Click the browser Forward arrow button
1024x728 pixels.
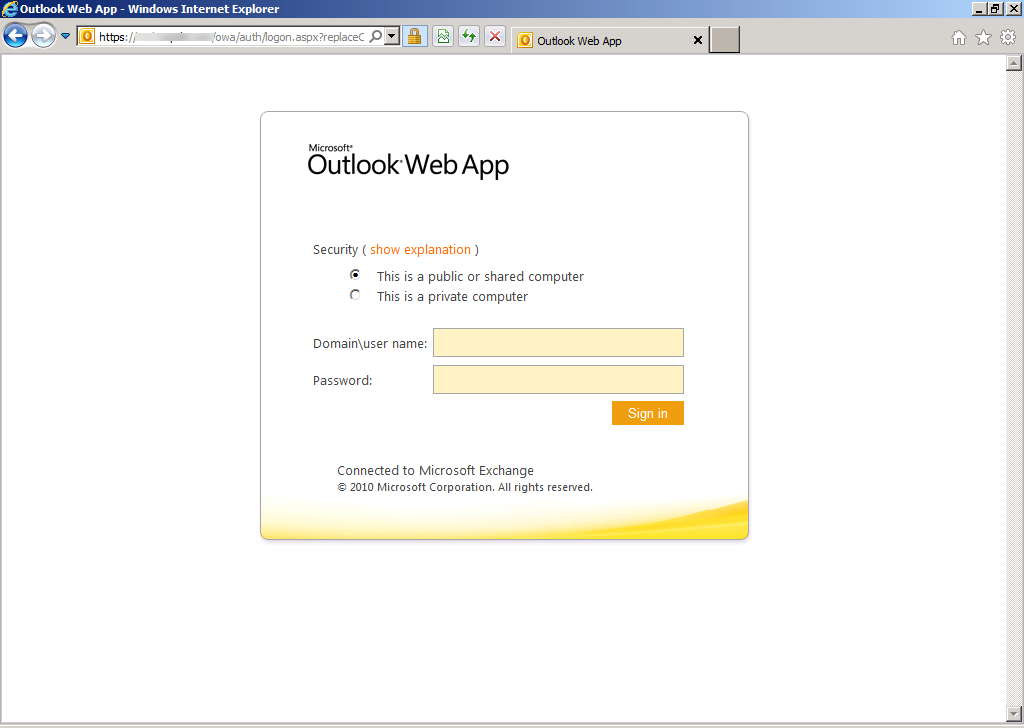[44, 36]
